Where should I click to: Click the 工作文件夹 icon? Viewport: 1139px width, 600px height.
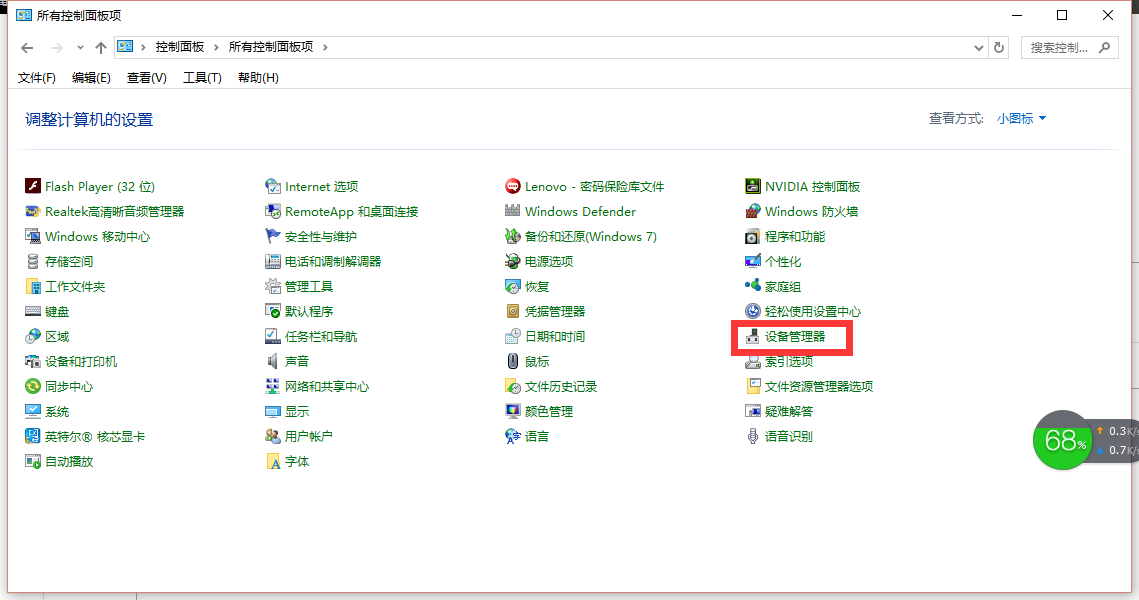click(x=33, y=286)
